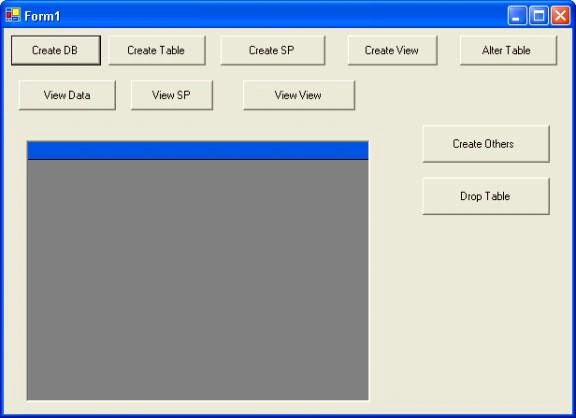Screen dimensions: 576x418
Task: Maximize the Form1 window
Action: (x=539, y=16)
